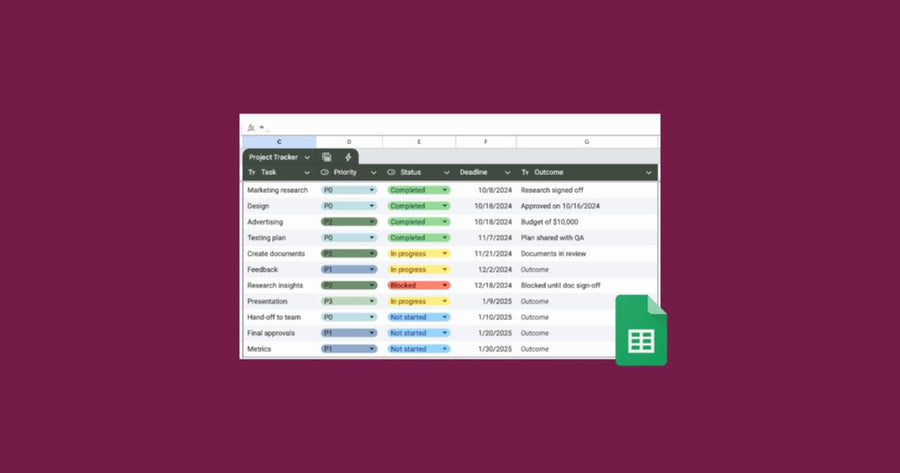Select column F header

pyautogui.click(x=486, y=142)
